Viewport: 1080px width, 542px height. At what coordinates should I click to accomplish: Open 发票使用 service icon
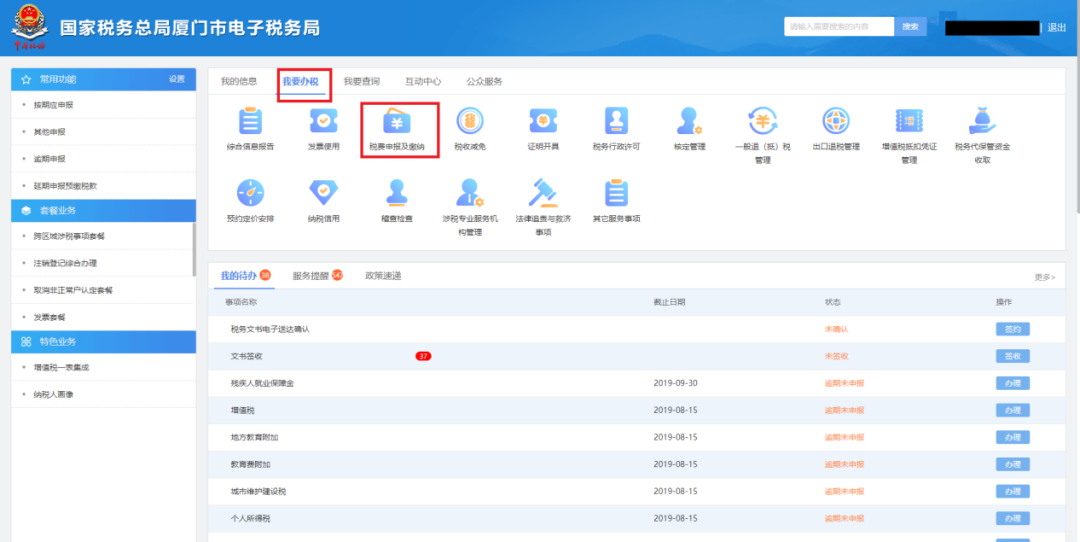(323, 122)
